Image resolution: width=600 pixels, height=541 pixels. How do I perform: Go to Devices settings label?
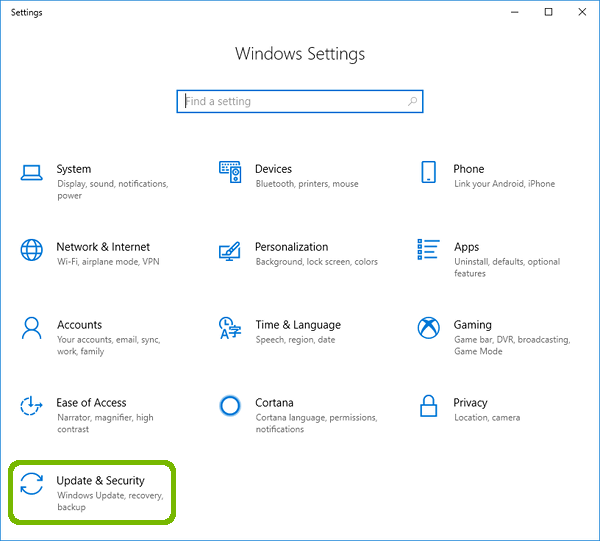tap(273, 169)
